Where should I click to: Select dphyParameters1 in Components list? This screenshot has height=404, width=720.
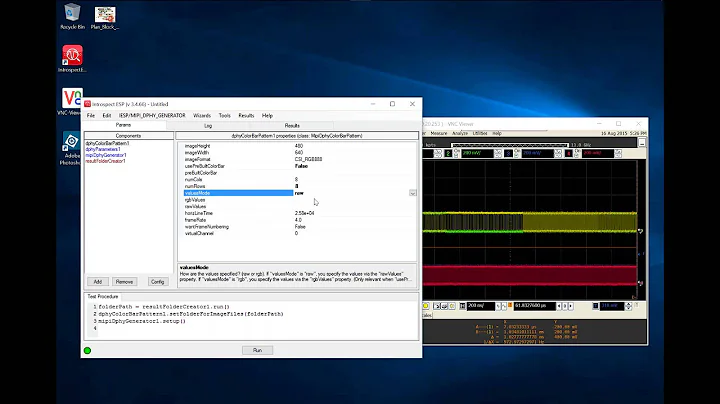click(103, 149)
